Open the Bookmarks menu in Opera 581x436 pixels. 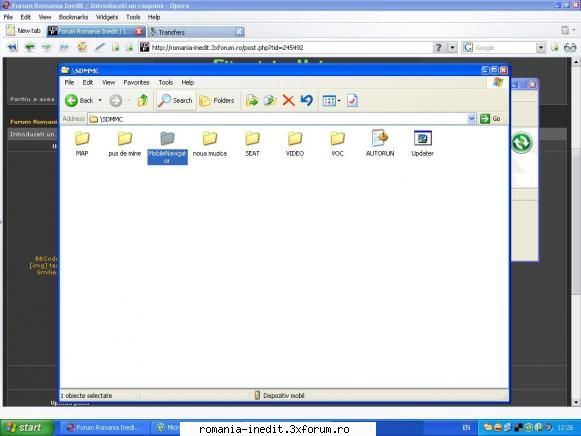73,17
